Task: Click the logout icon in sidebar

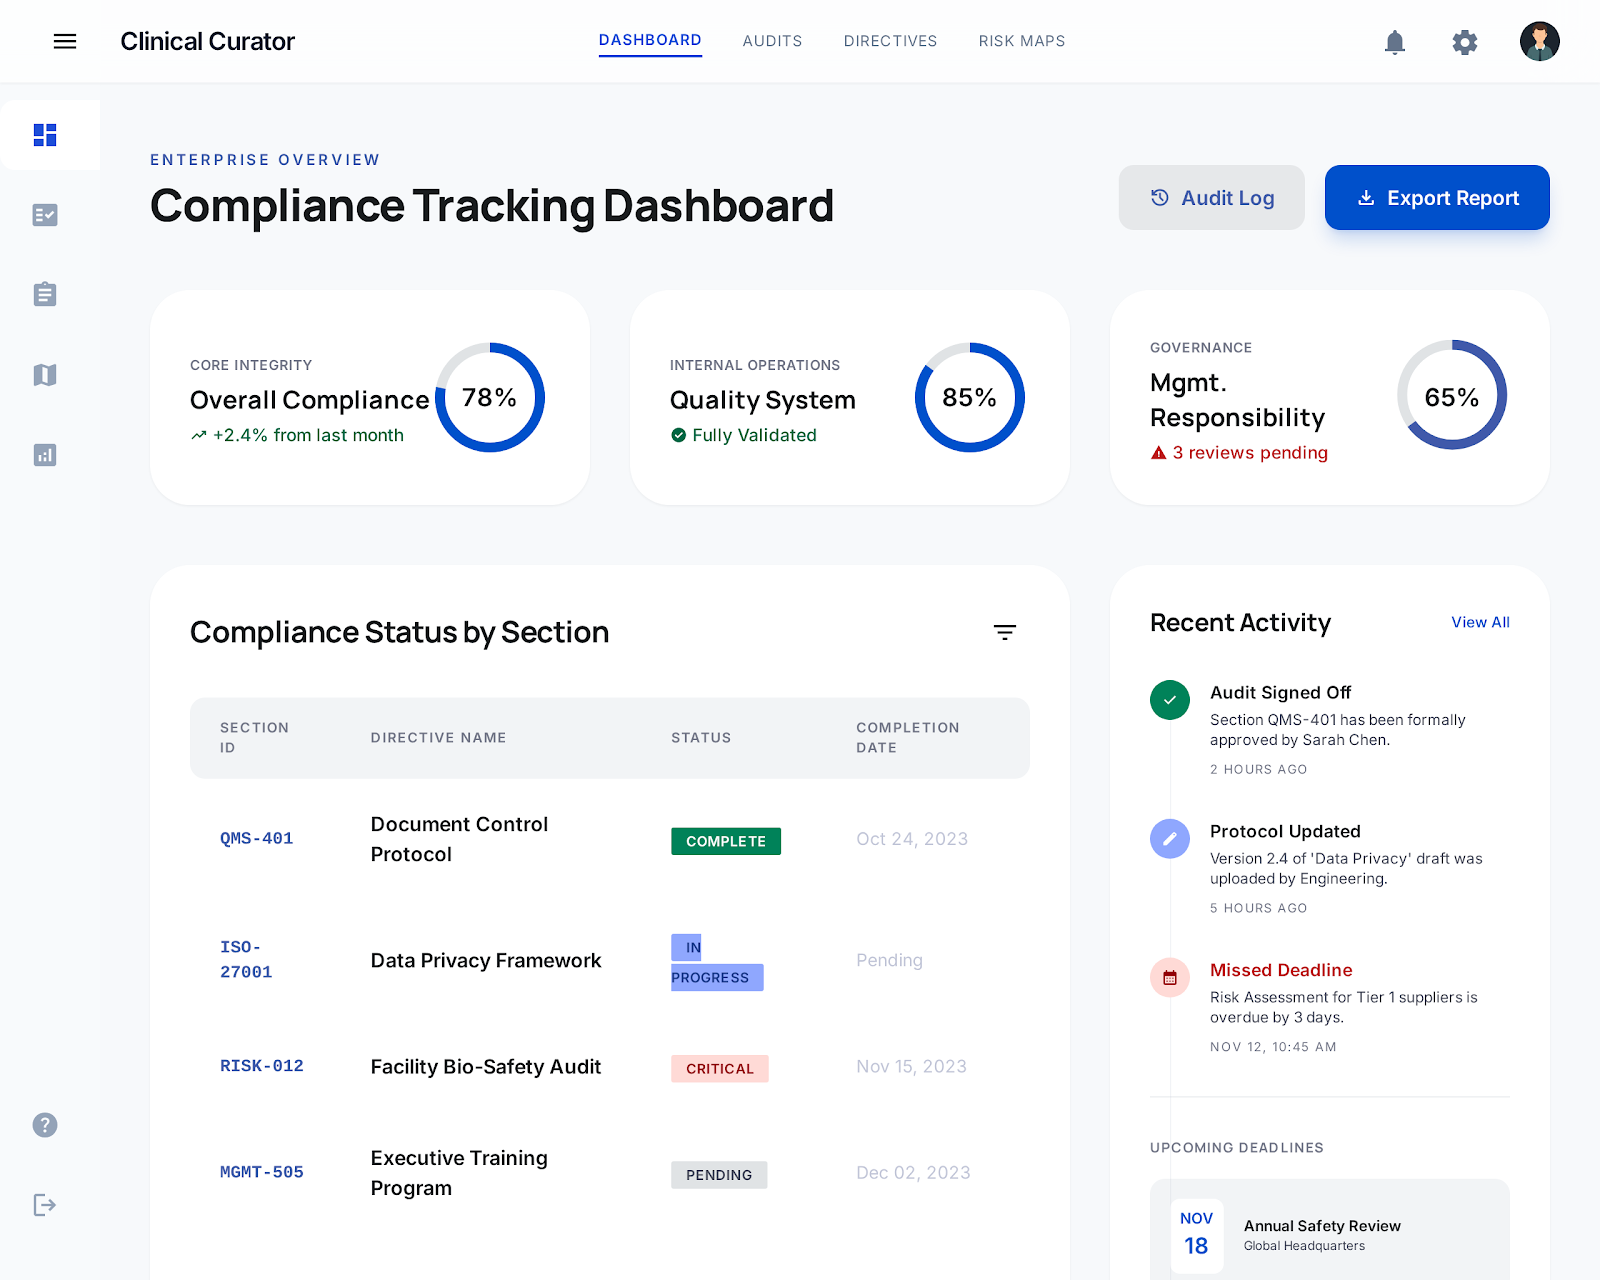Action: tap(45, 1205)
